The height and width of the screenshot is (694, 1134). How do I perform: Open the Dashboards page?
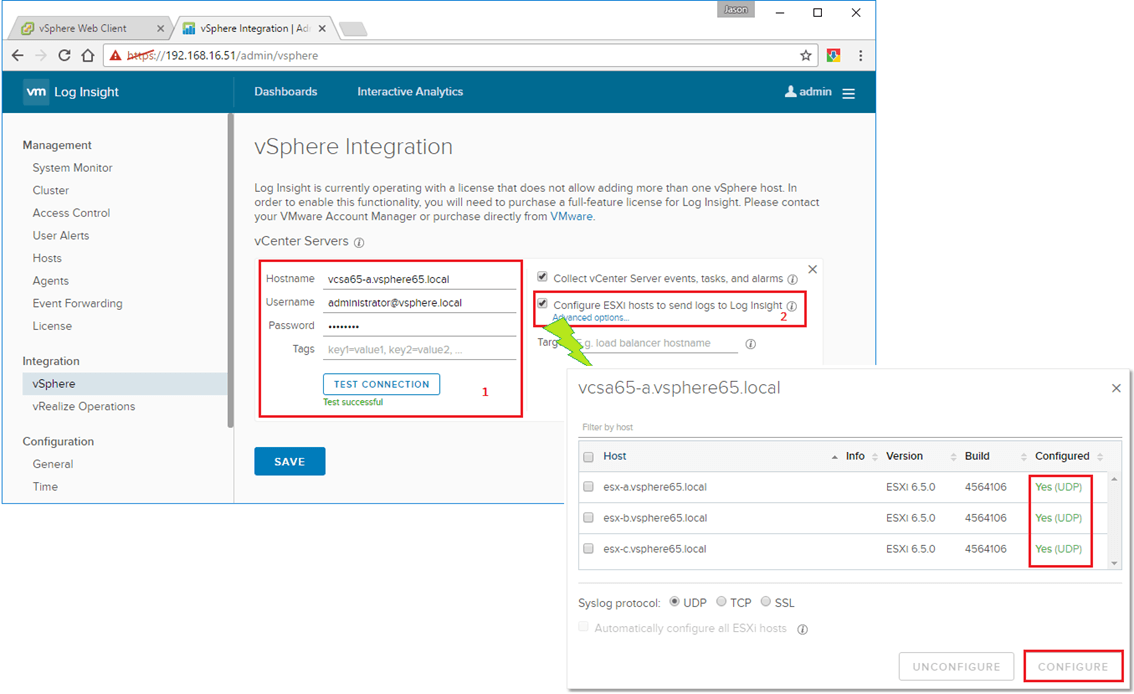click(286, 92)
